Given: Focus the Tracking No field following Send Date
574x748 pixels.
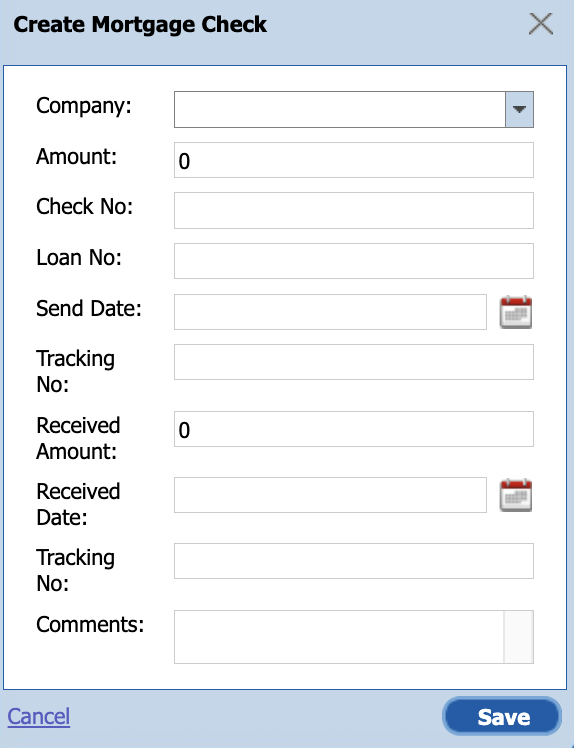Looking at the screenshot, I should click(x=354, y=362).
